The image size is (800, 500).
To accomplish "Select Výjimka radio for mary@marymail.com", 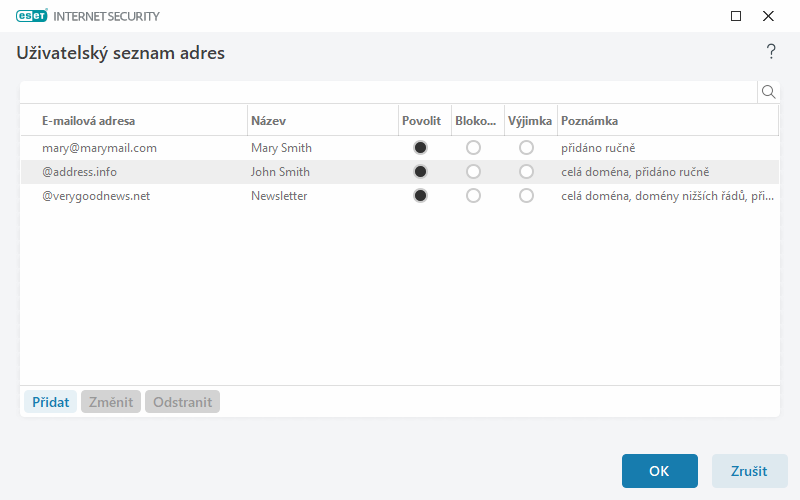I will pyautogui.click(x=527, y=148).
